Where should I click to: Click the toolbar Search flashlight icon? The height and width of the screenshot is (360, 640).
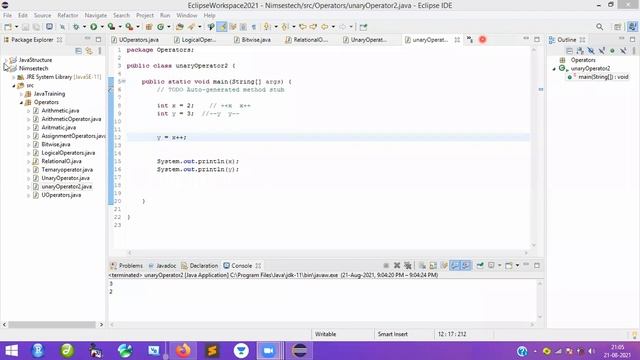pyautogui.click(x=191, y=27)
